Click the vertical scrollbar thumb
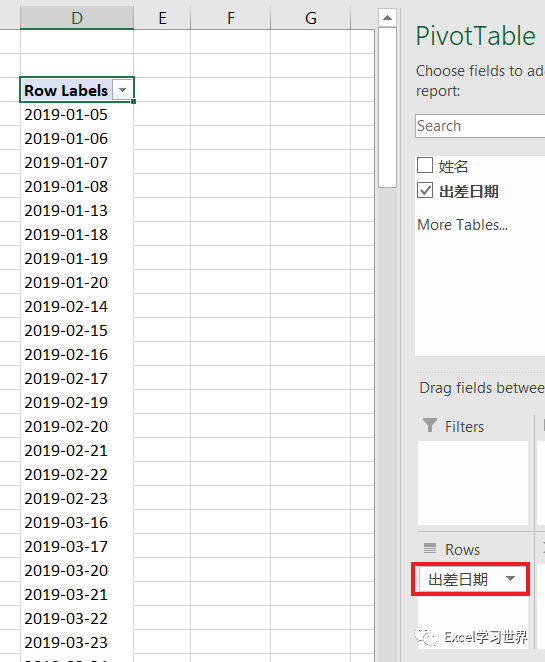Viewport: 545px width, 662px height. (x=387, y=108)
